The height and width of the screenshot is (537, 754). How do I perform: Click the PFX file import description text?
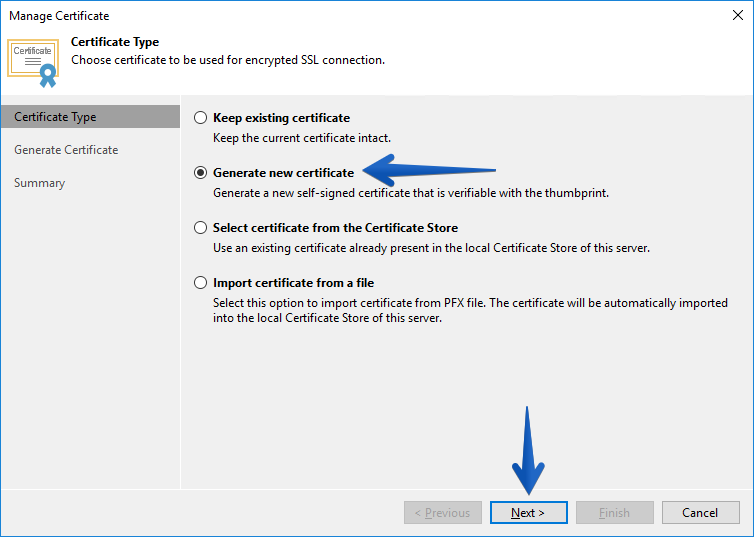click(x=470, y=311)
